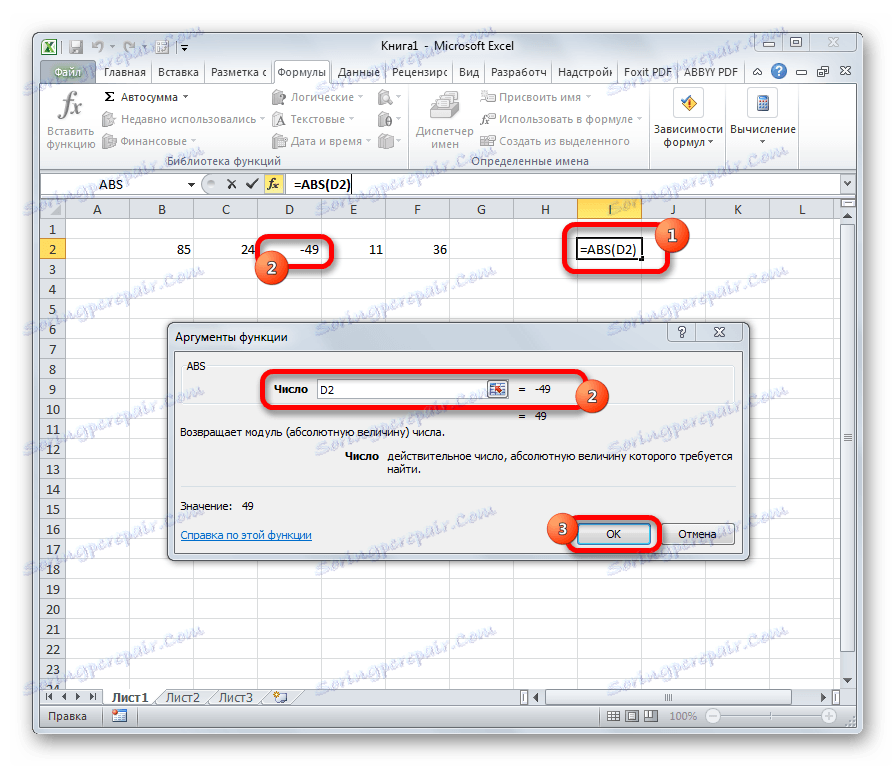Viewport: 896px width, 767px height.
Task: Select the Лист2 sheet tab
Action: [x=182, y=697]
